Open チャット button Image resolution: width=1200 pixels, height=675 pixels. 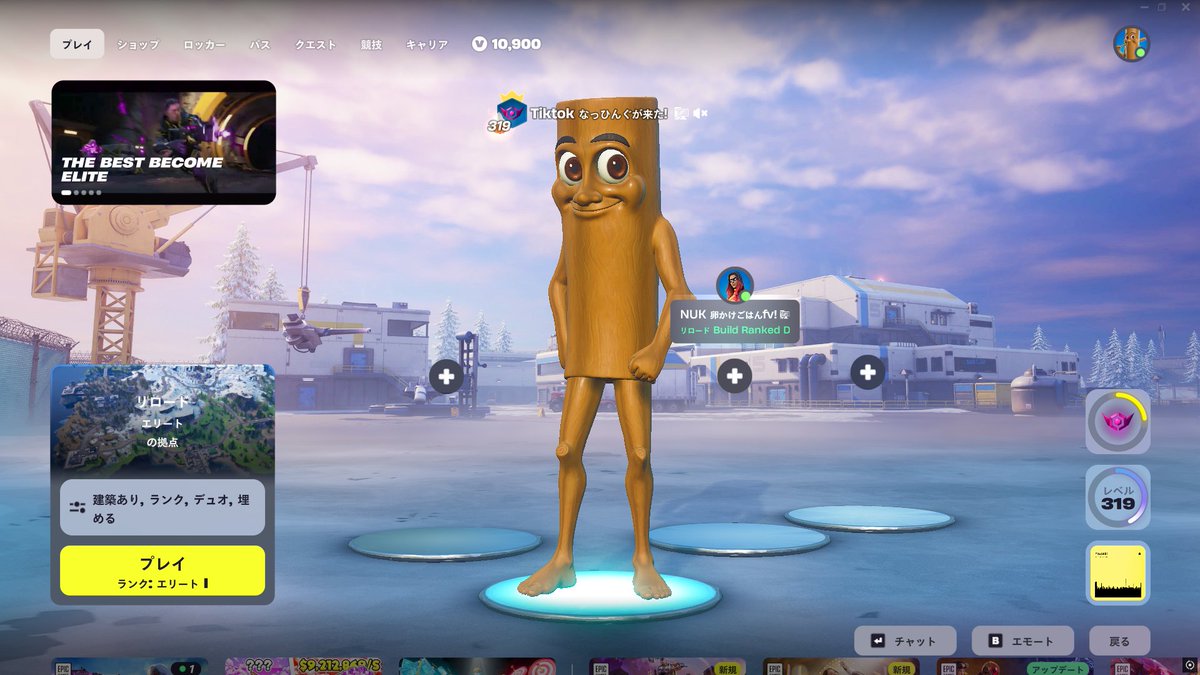(905, 641)
